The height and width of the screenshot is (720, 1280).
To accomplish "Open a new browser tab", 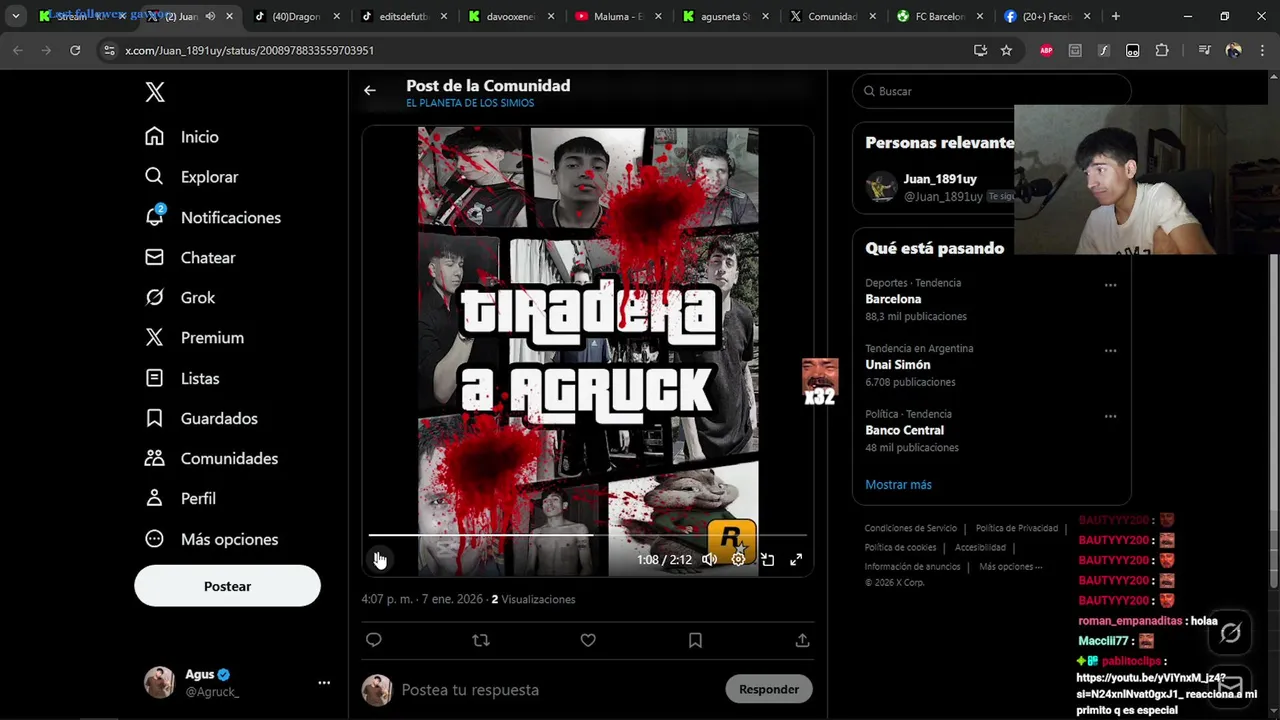I will point(1116,16).
